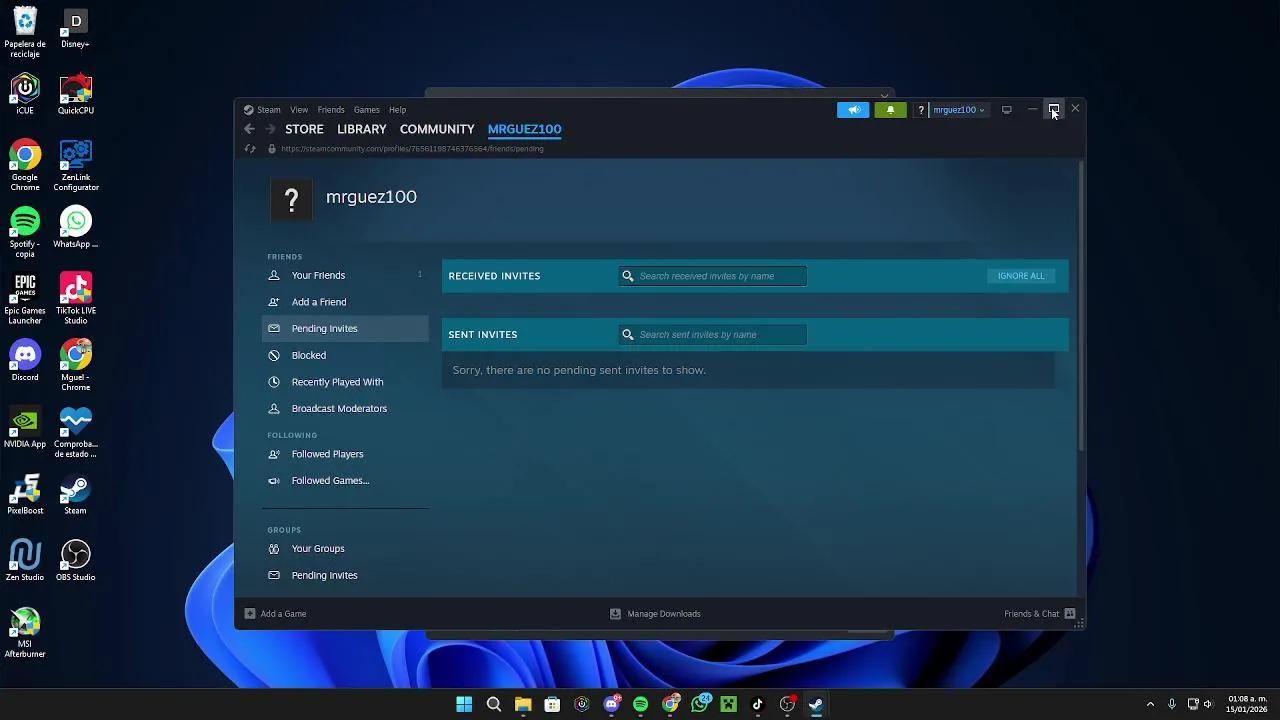1280x720 pixels.
Task: Open the Blocked list
Action: coord(345,355)
